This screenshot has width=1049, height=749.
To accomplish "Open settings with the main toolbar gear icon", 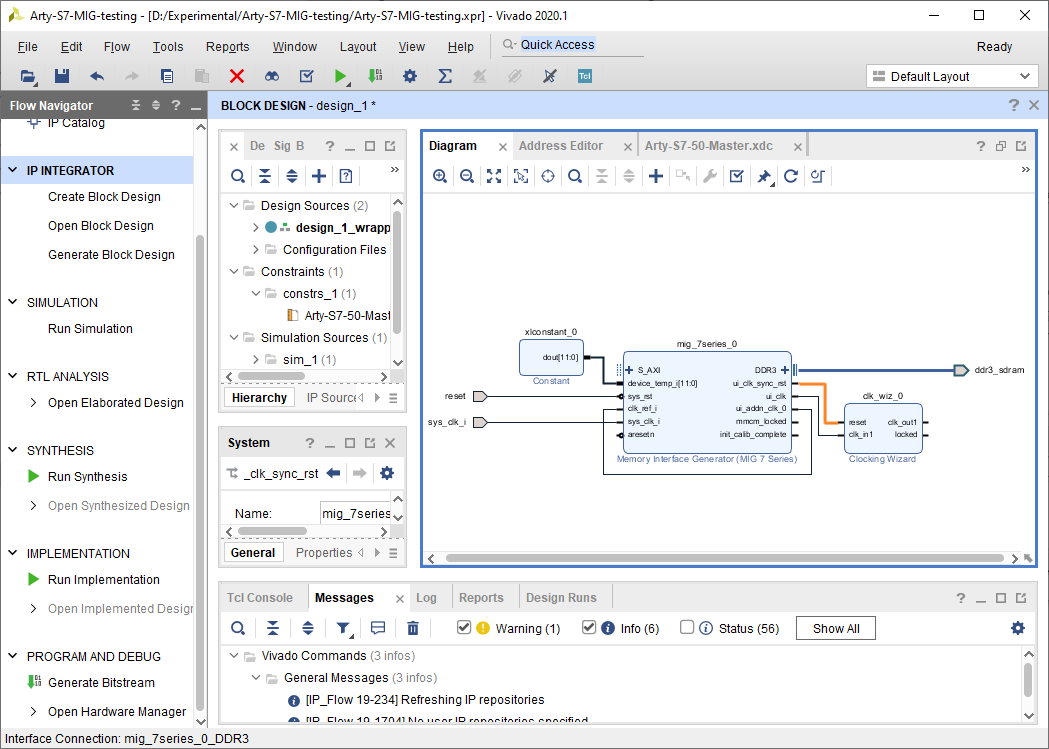I will point(410,76).
